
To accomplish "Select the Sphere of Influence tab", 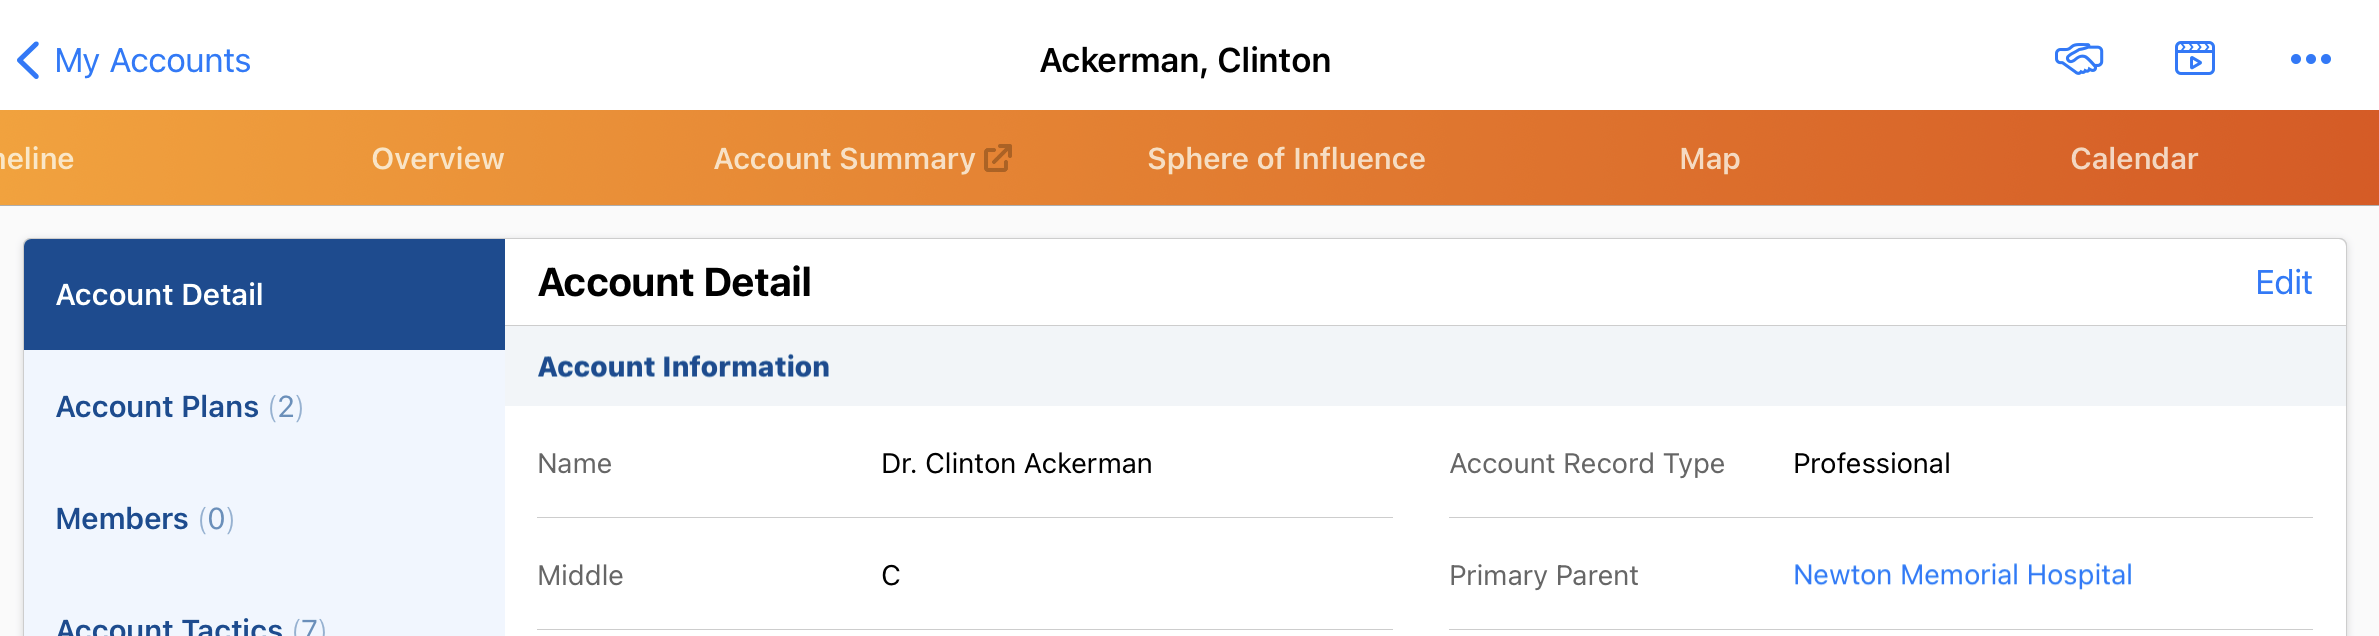I will pos(1285,158).
